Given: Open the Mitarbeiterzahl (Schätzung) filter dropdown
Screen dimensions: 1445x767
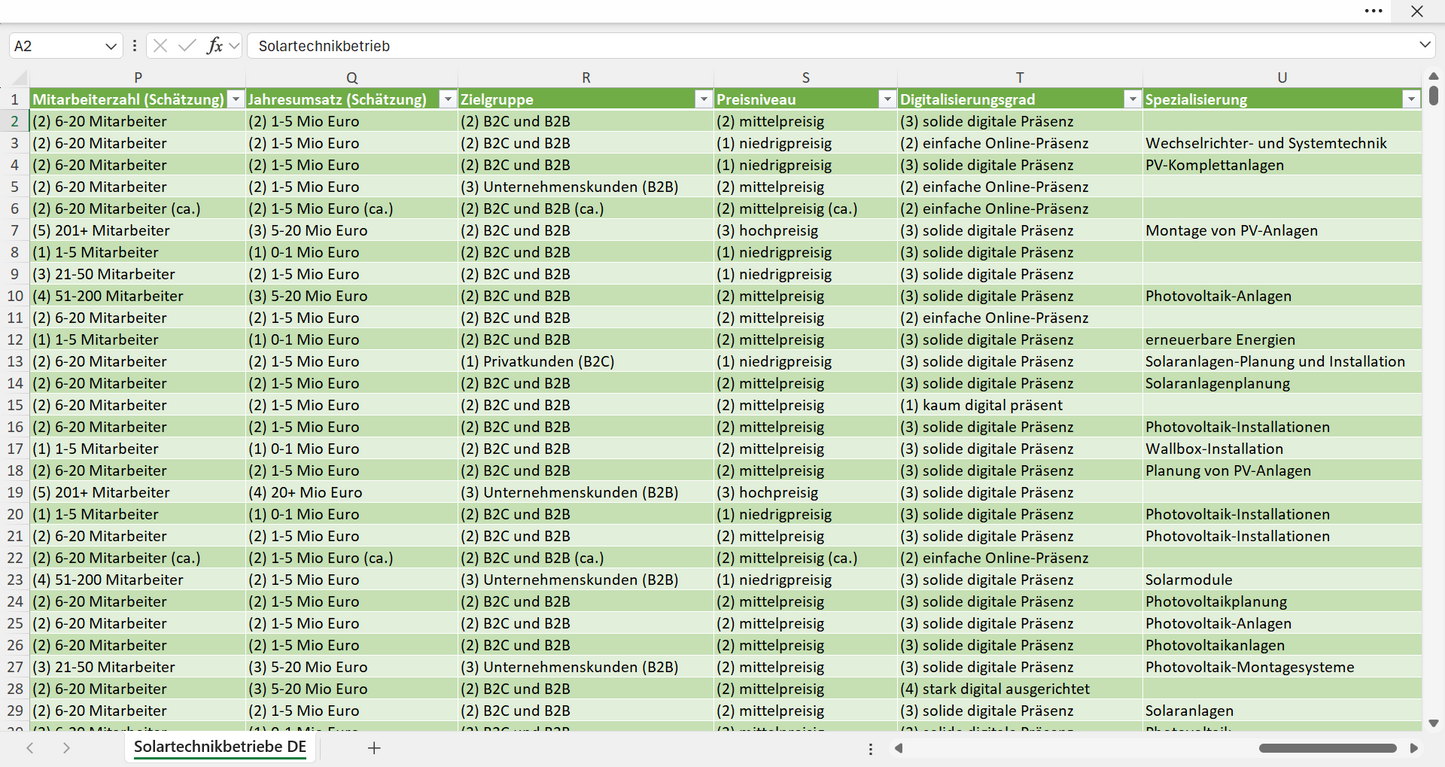Looking at the screenshot, I should pos(235,99).
